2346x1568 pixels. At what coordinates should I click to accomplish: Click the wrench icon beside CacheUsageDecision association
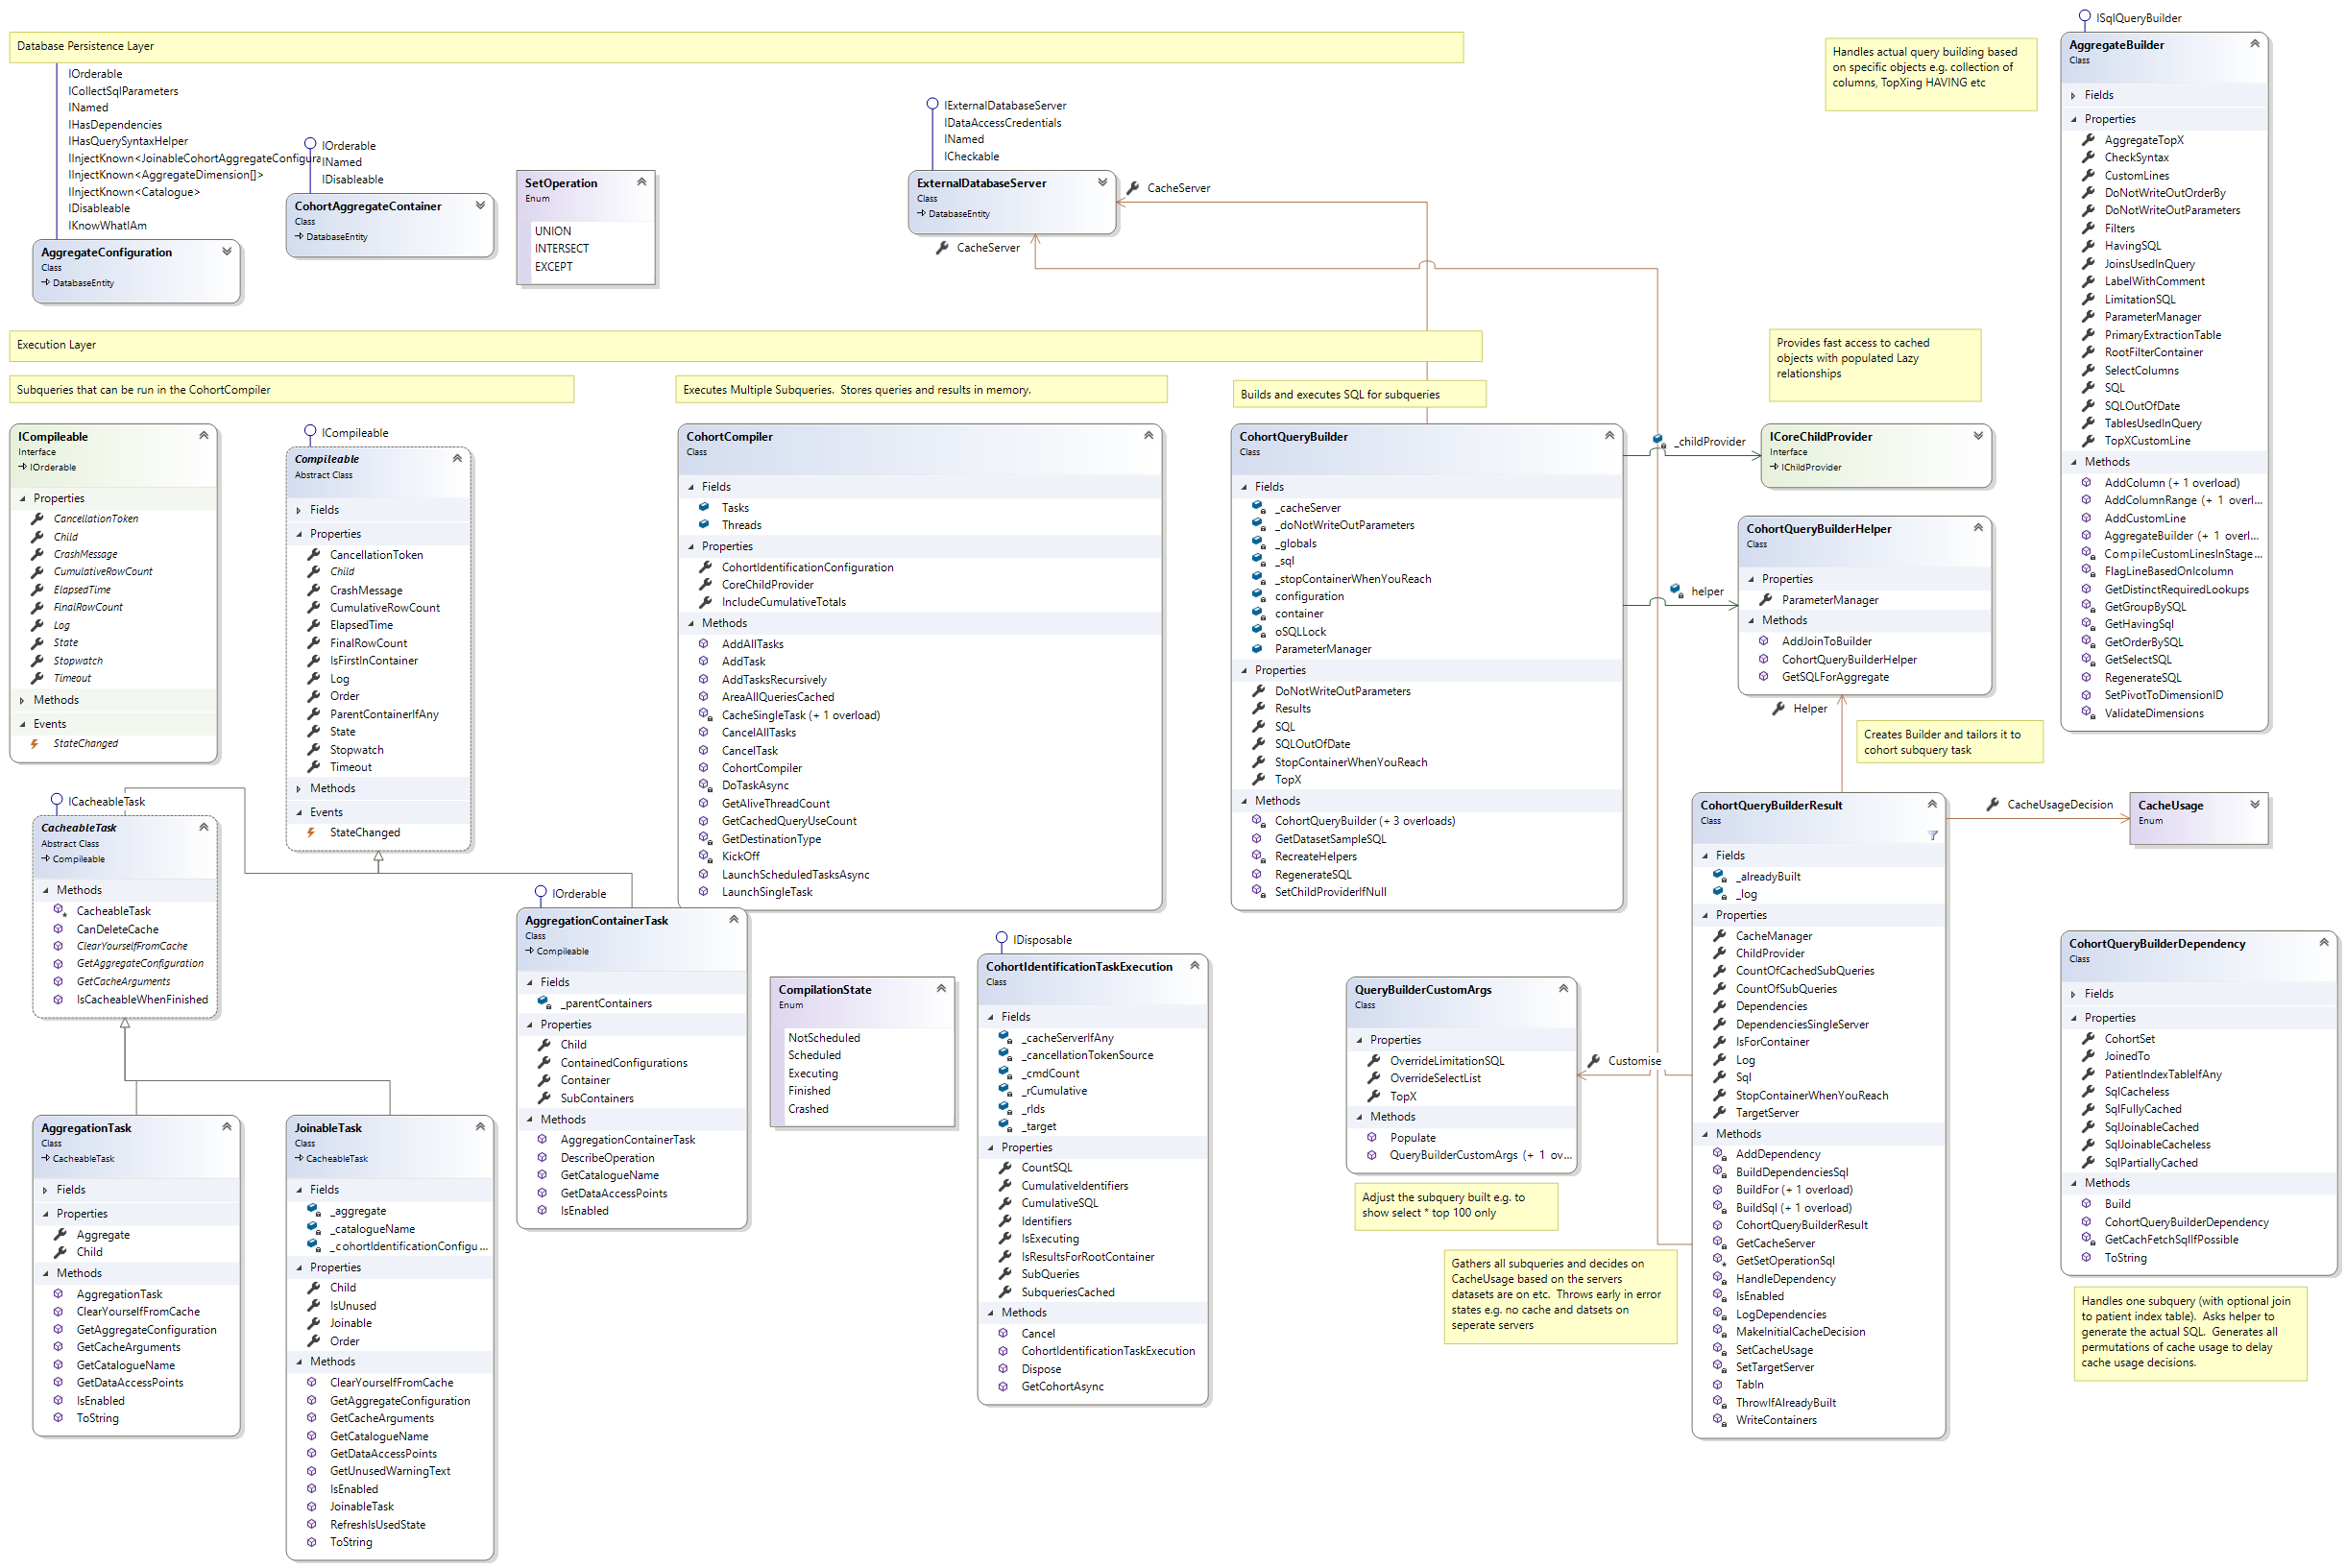[1992, 804]
